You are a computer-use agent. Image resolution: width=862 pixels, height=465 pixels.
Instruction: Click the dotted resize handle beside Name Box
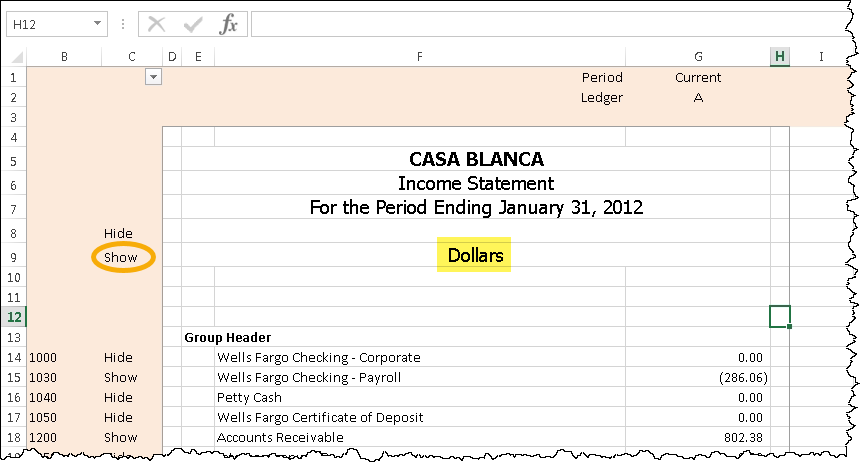(122, 23)
